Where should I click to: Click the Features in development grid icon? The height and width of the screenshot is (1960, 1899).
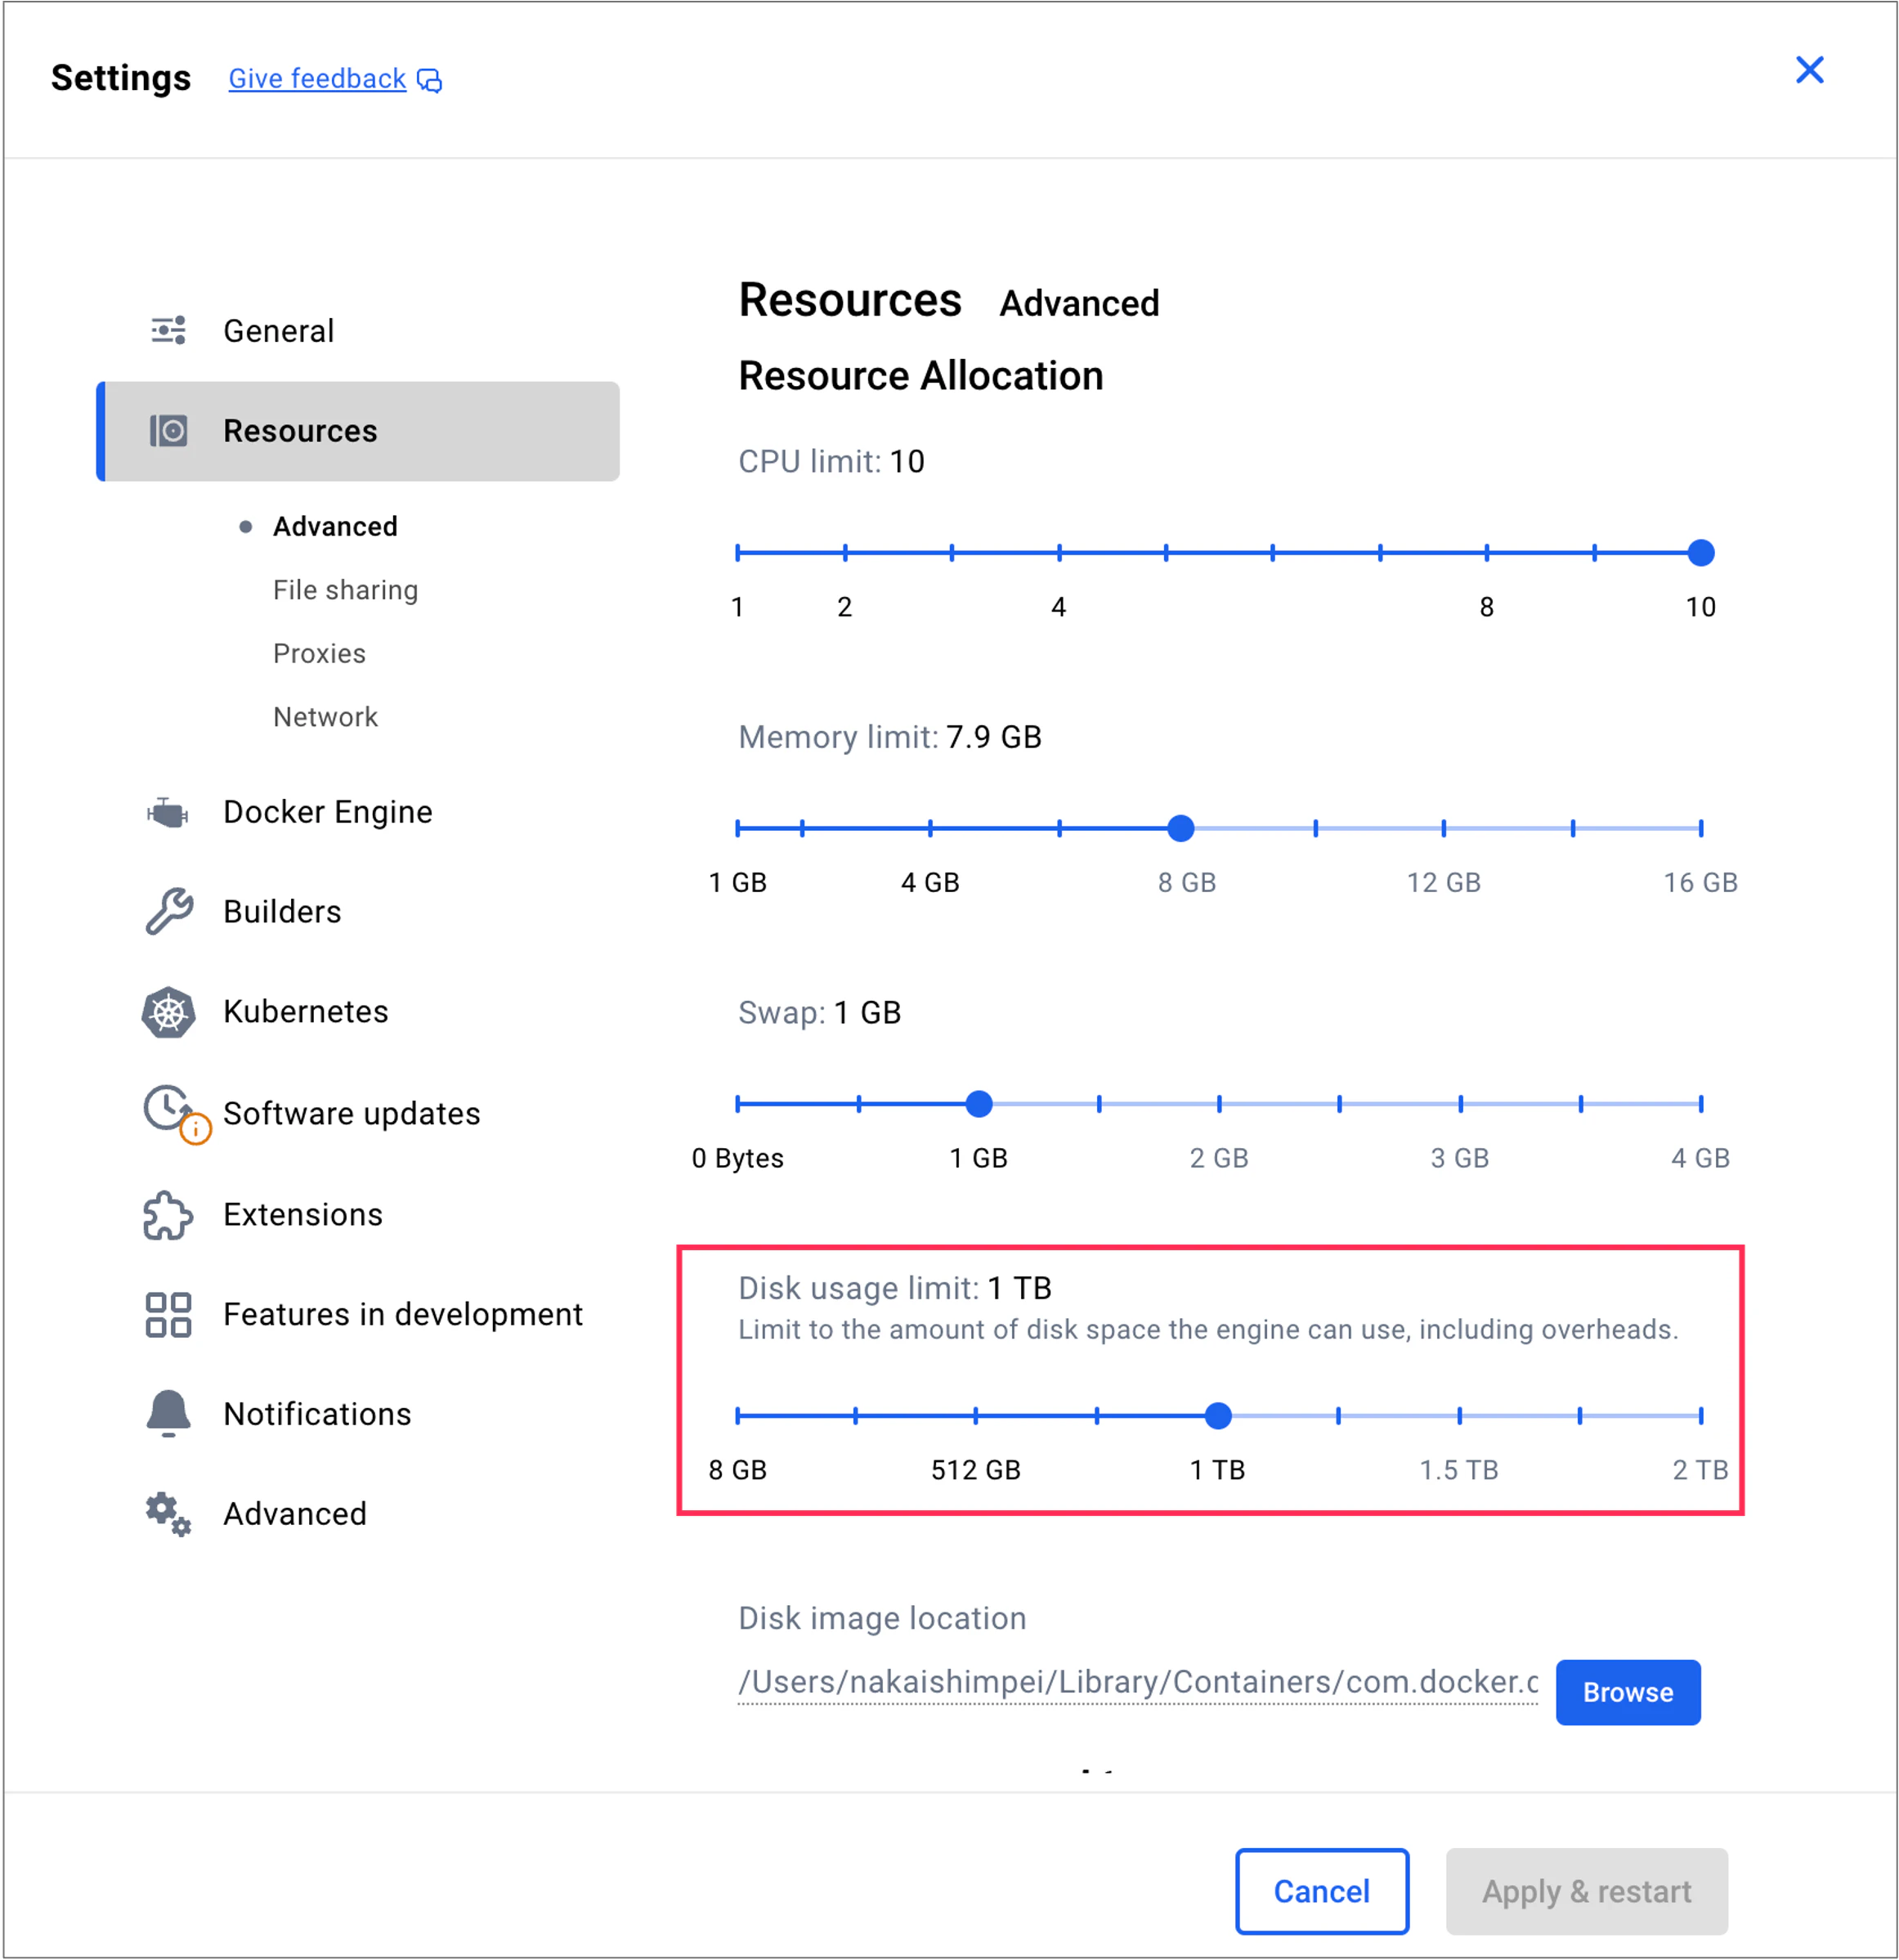168,1314
